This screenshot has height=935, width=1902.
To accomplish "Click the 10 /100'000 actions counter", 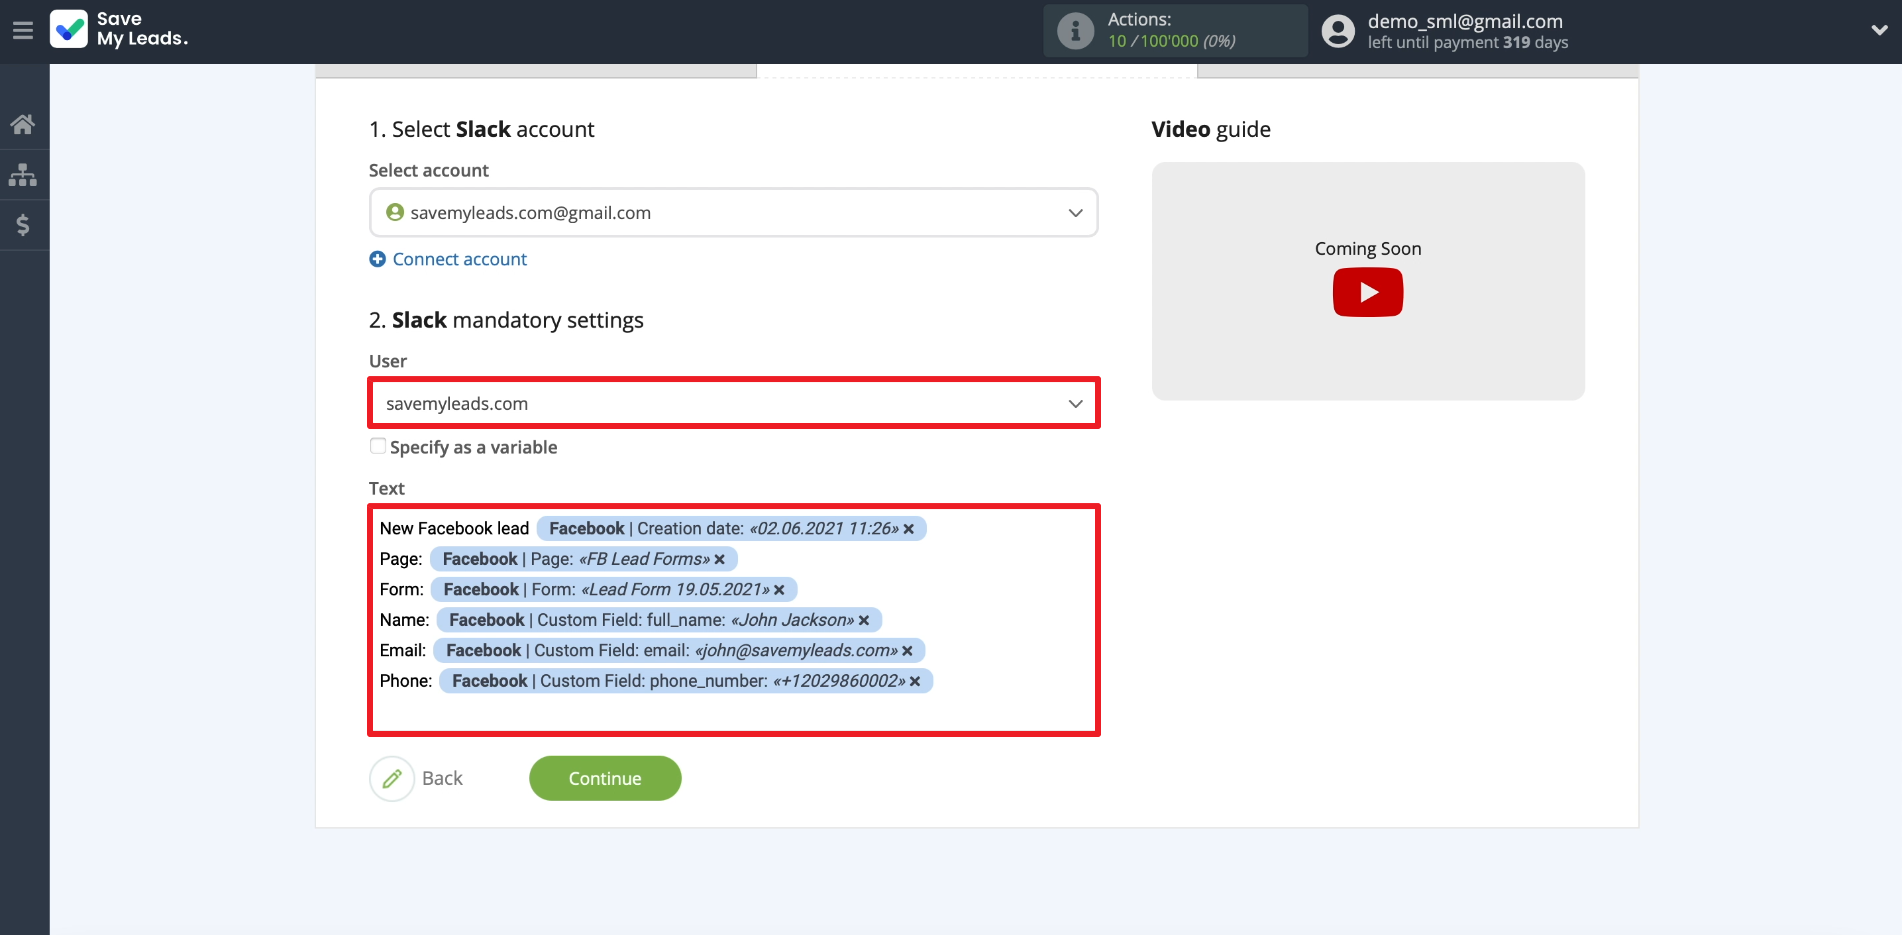I will click(1171, 41).
